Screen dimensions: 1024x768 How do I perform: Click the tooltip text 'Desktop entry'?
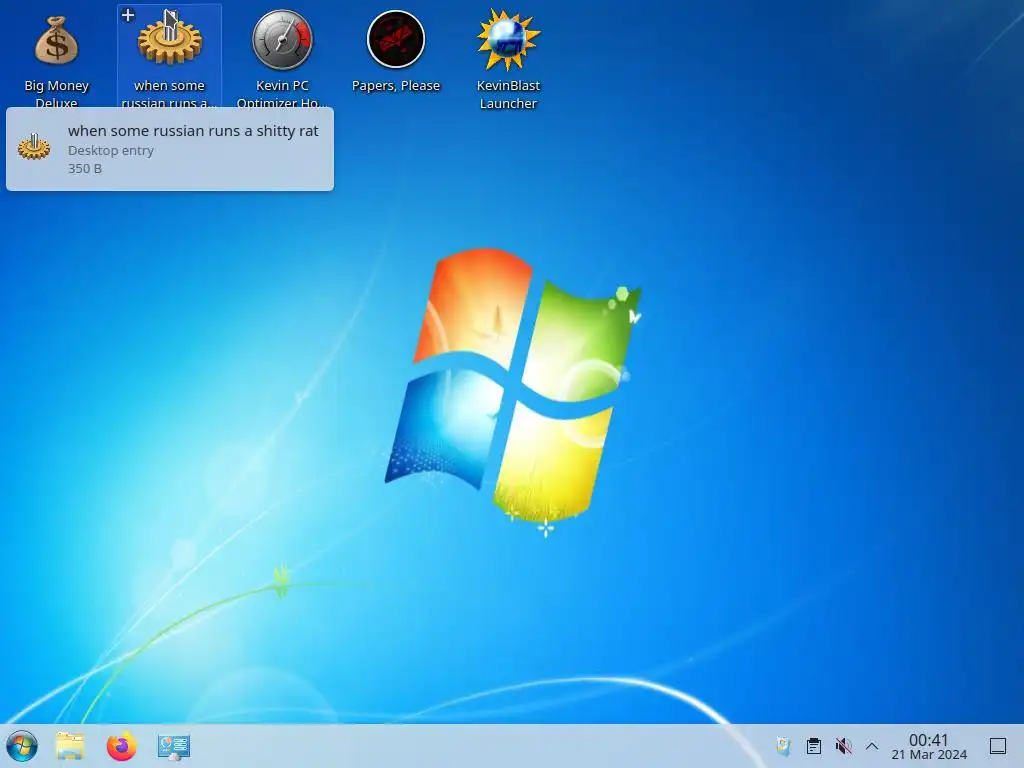click(111, 150)
